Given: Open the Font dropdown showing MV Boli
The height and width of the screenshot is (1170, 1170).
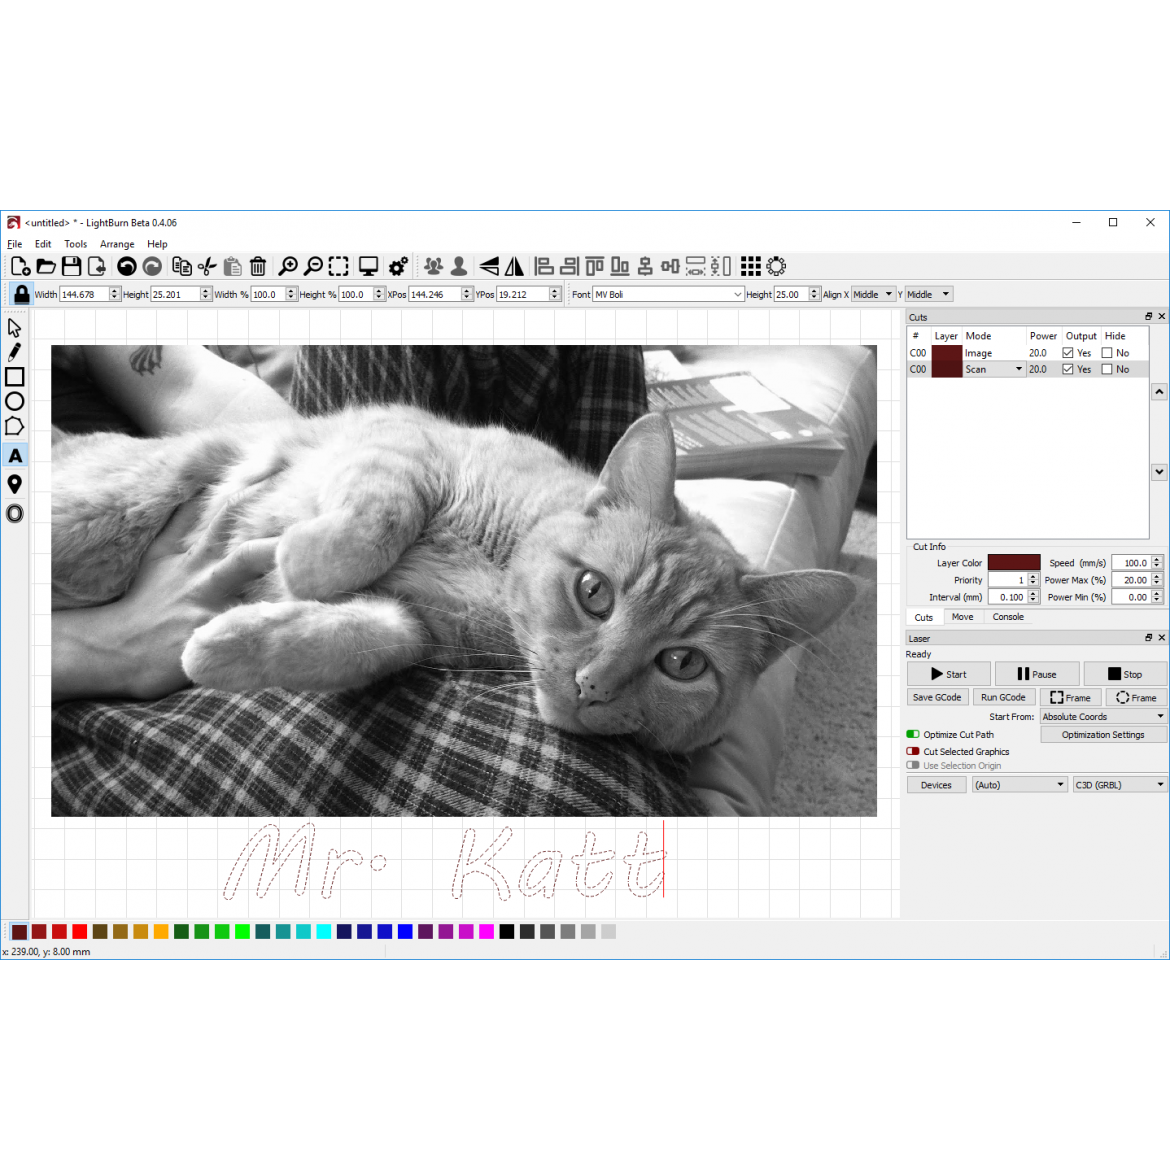Looking at the screenshot, I should click(x=668, y=294).
